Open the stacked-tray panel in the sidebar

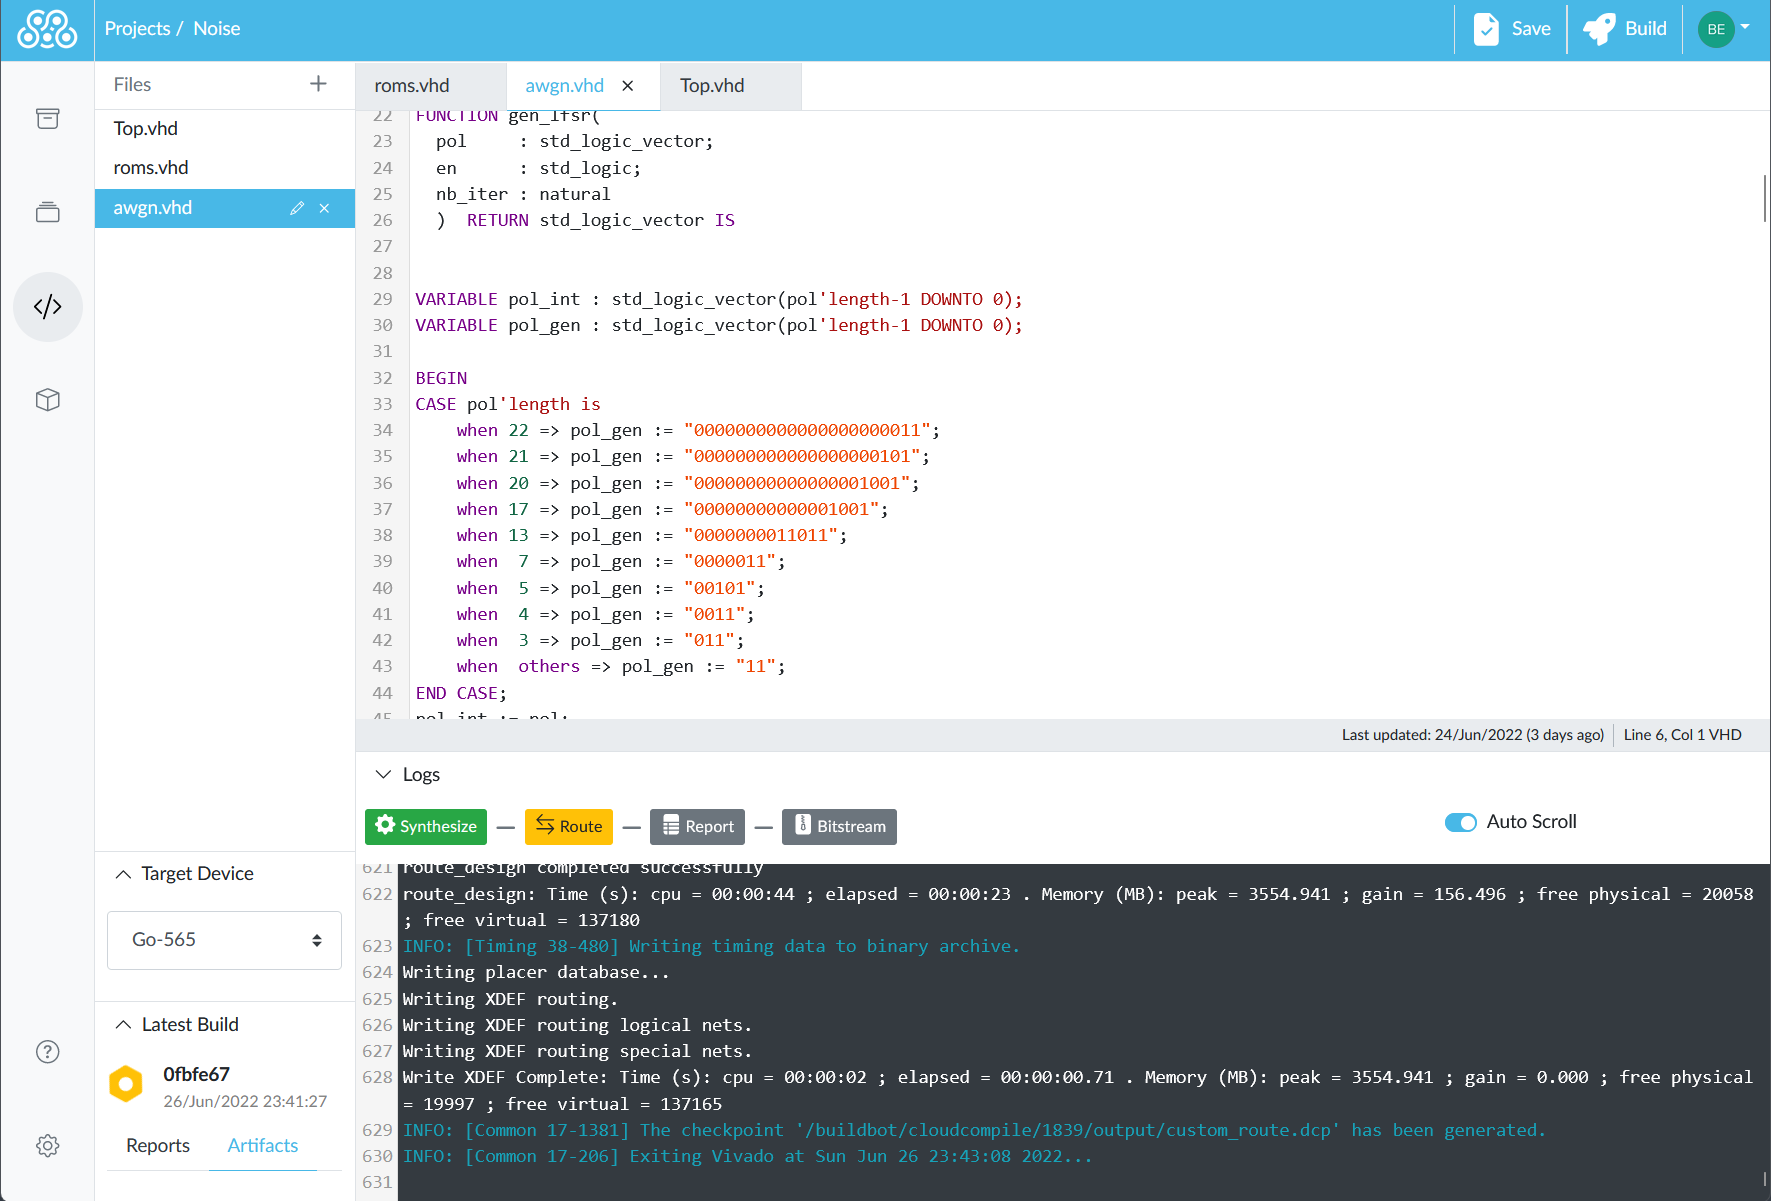click(x=47, y=211)
